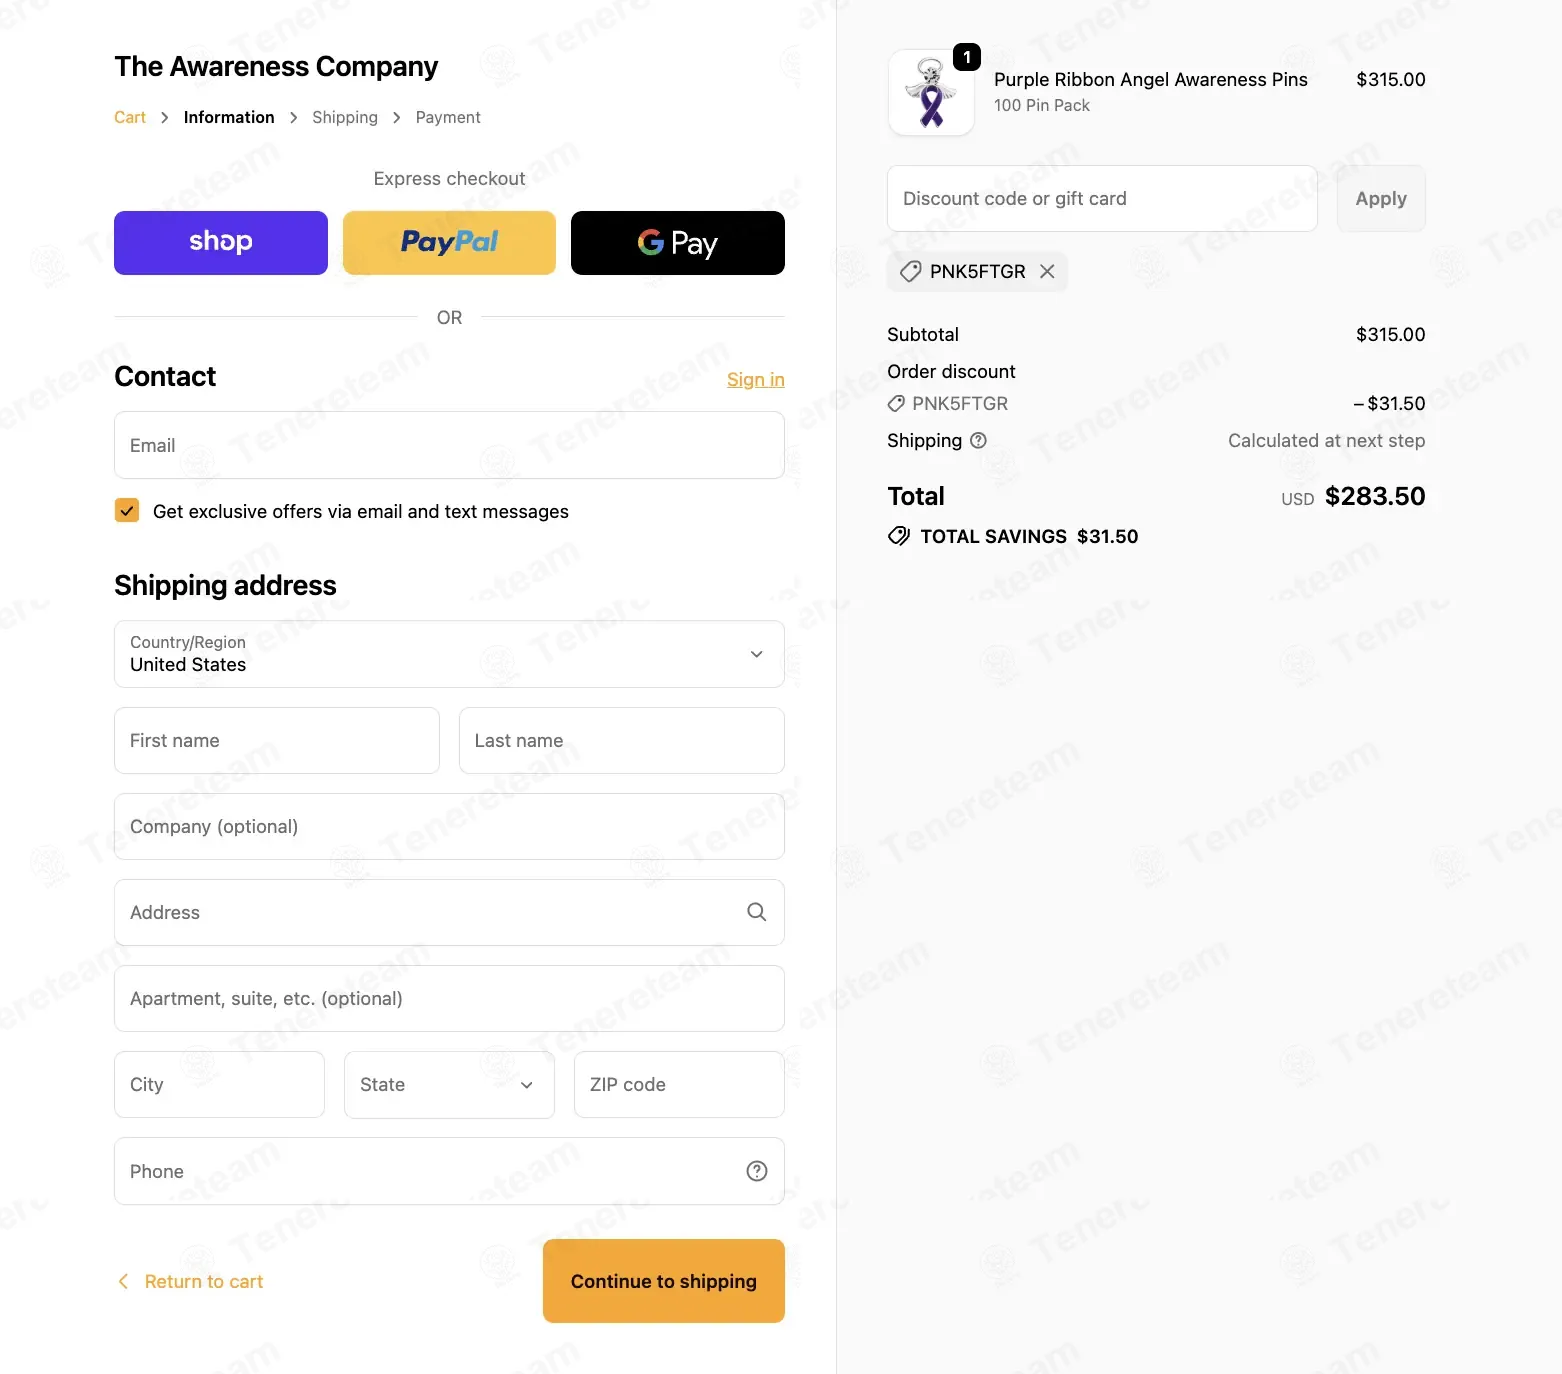Pay with the Shop express button
The image size is (1562, 1374).
pyautogui.click(x=221, y=243)
